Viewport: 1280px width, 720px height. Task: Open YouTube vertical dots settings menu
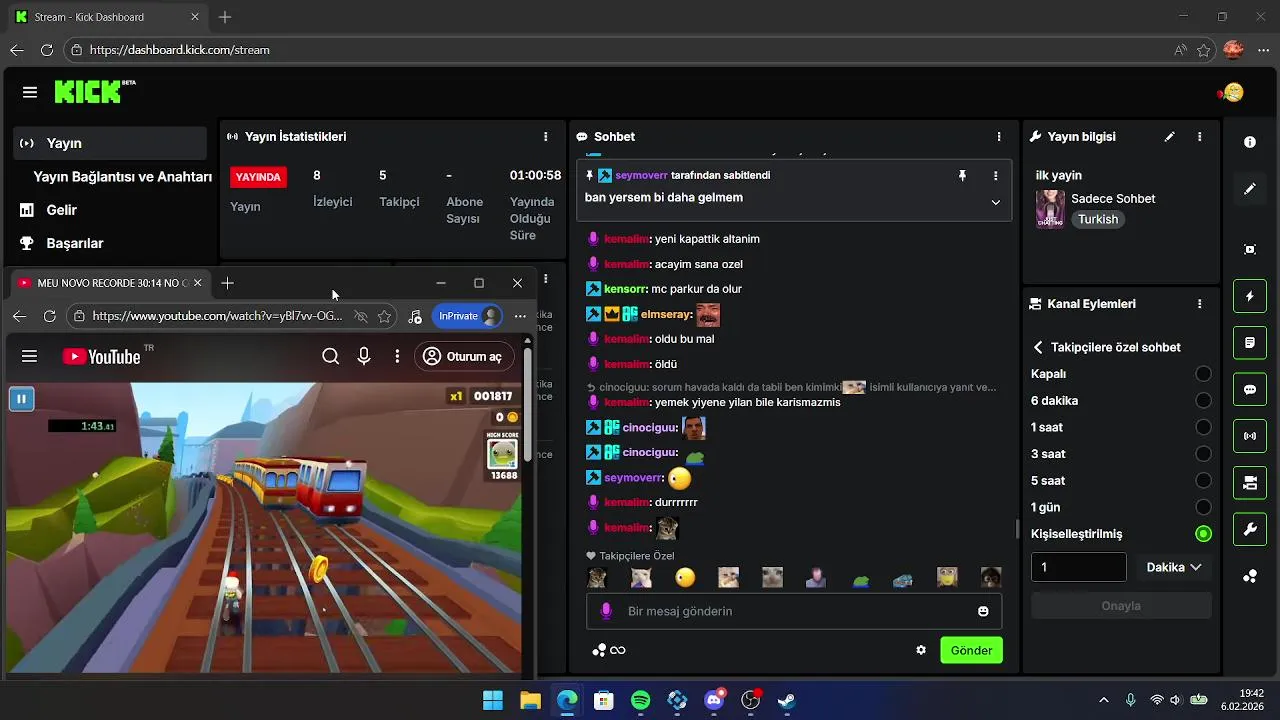click(x=397, y=356)
